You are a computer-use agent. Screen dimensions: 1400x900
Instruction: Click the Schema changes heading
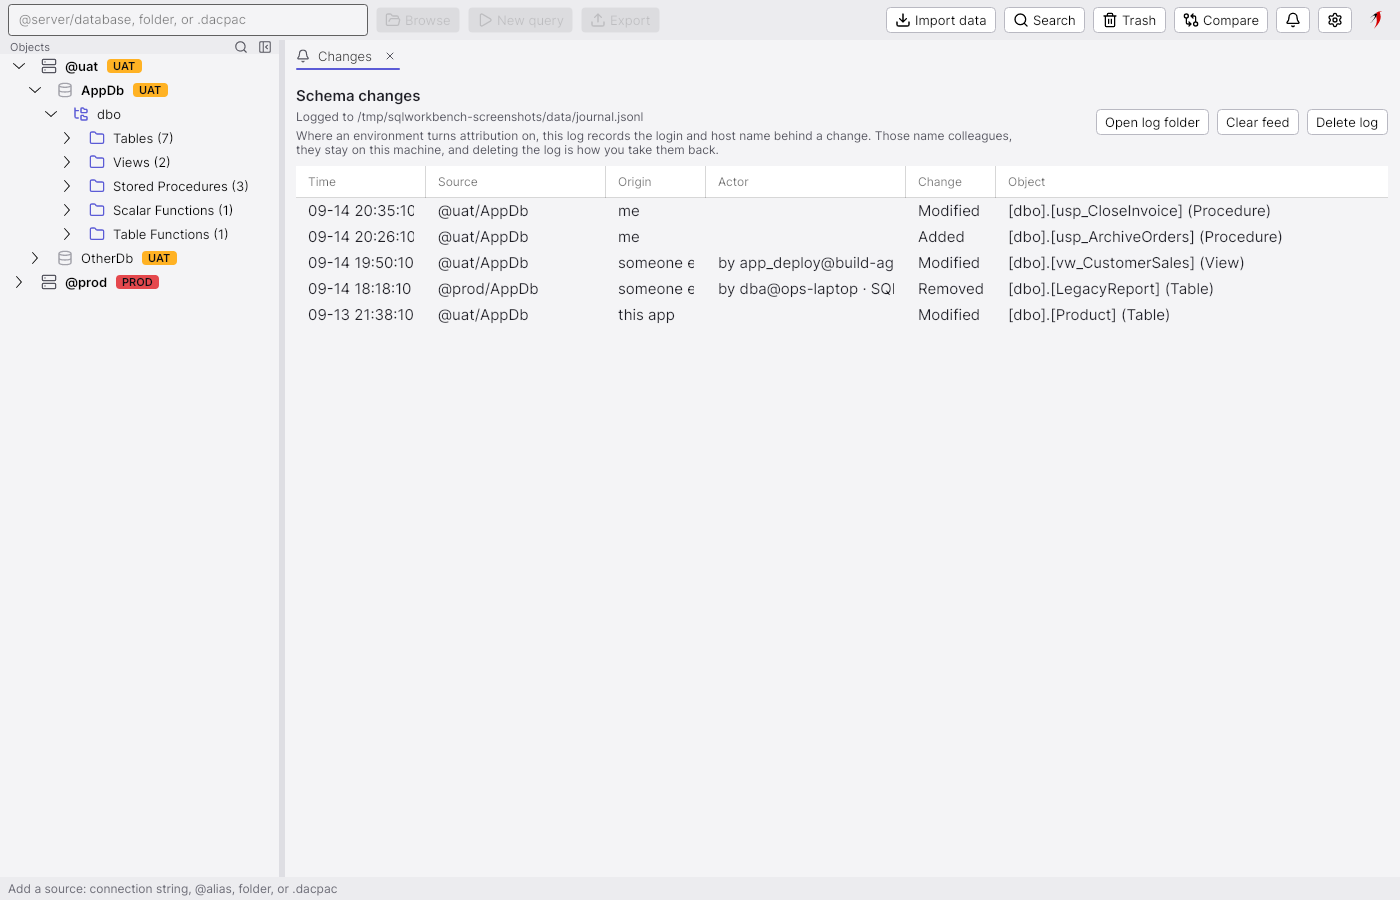tap(358, 96)
